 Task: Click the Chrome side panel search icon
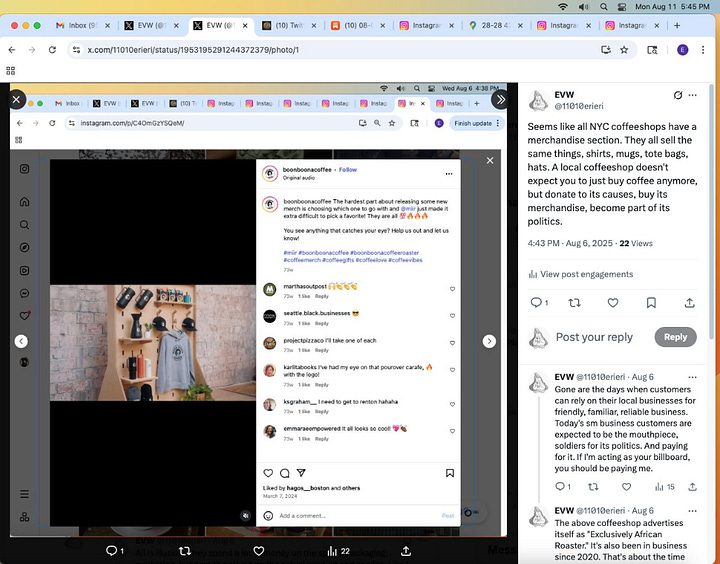(x=652, y=50)
